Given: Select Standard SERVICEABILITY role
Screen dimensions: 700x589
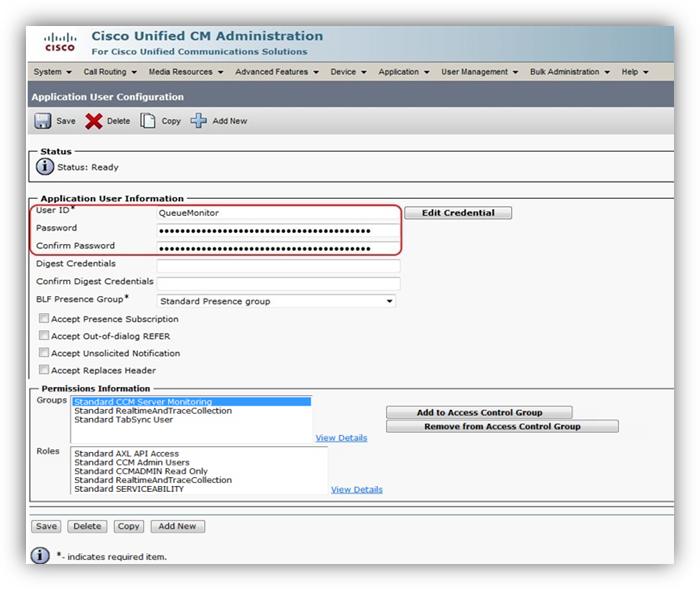Looking at the screenshot, I should [x=129, y=489].
